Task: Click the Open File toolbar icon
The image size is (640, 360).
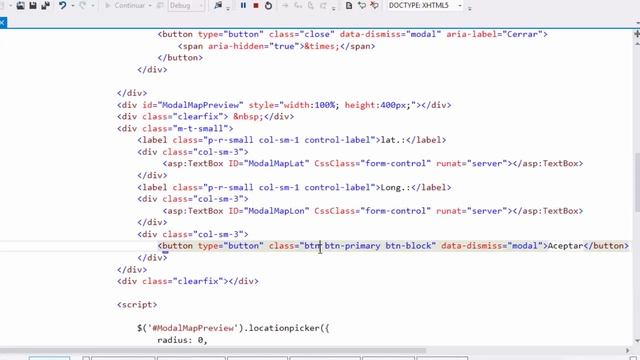Action: 20,5
